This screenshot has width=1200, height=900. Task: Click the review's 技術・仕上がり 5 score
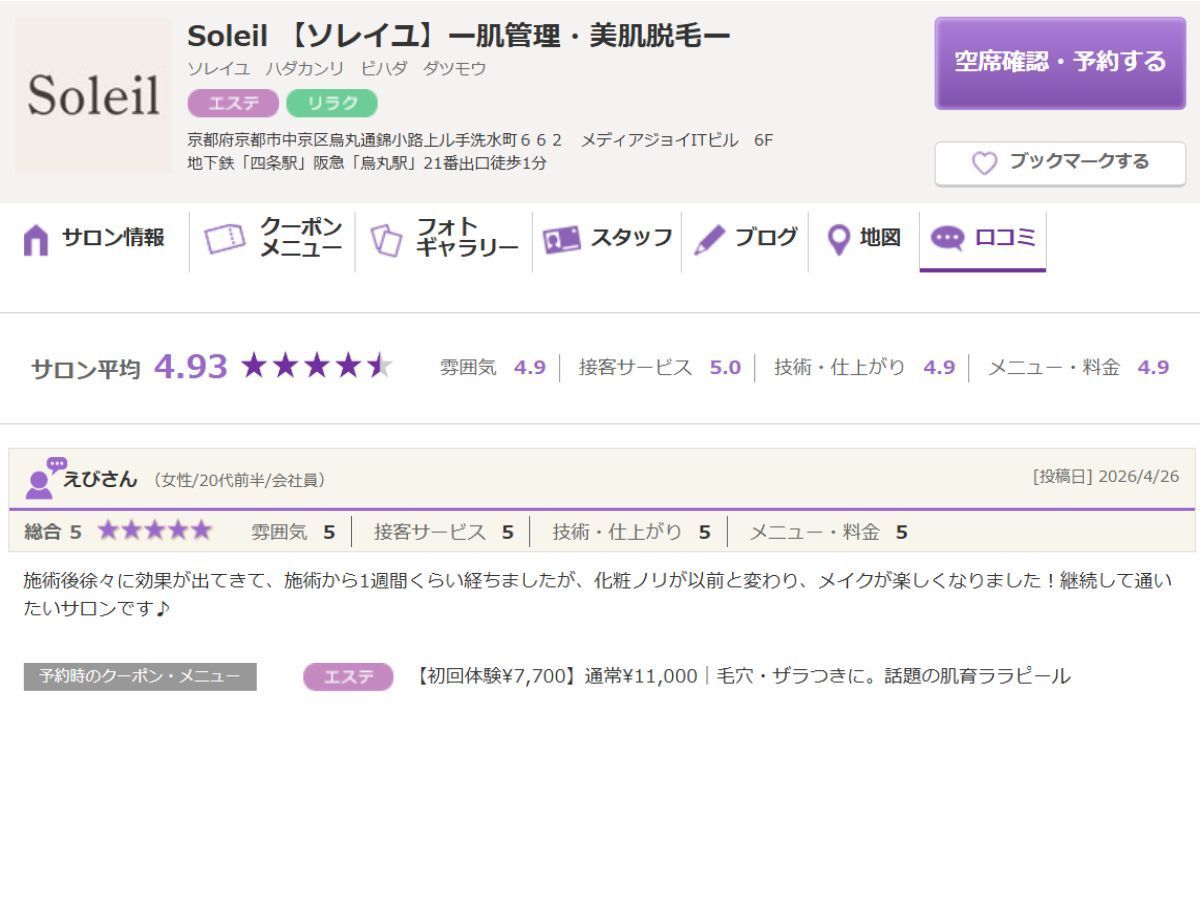tap(632, 532)
